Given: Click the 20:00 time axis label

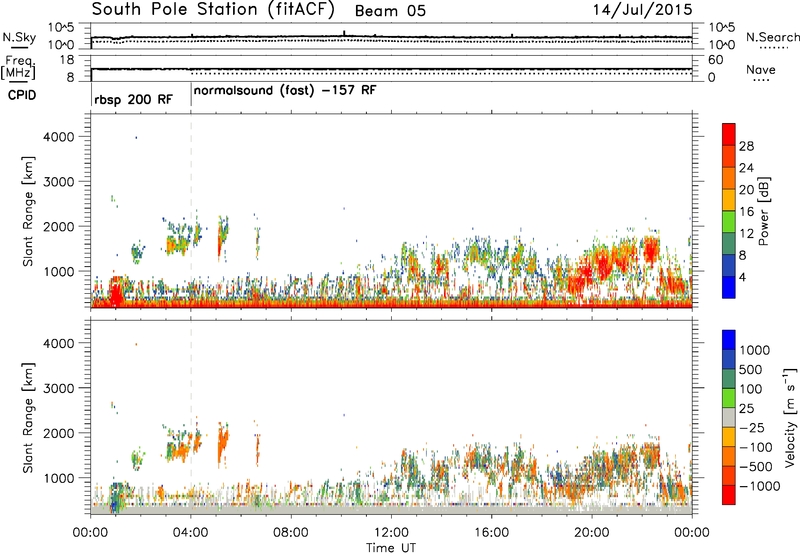Looking at the screenshot, I should click(x=592, y=533).
